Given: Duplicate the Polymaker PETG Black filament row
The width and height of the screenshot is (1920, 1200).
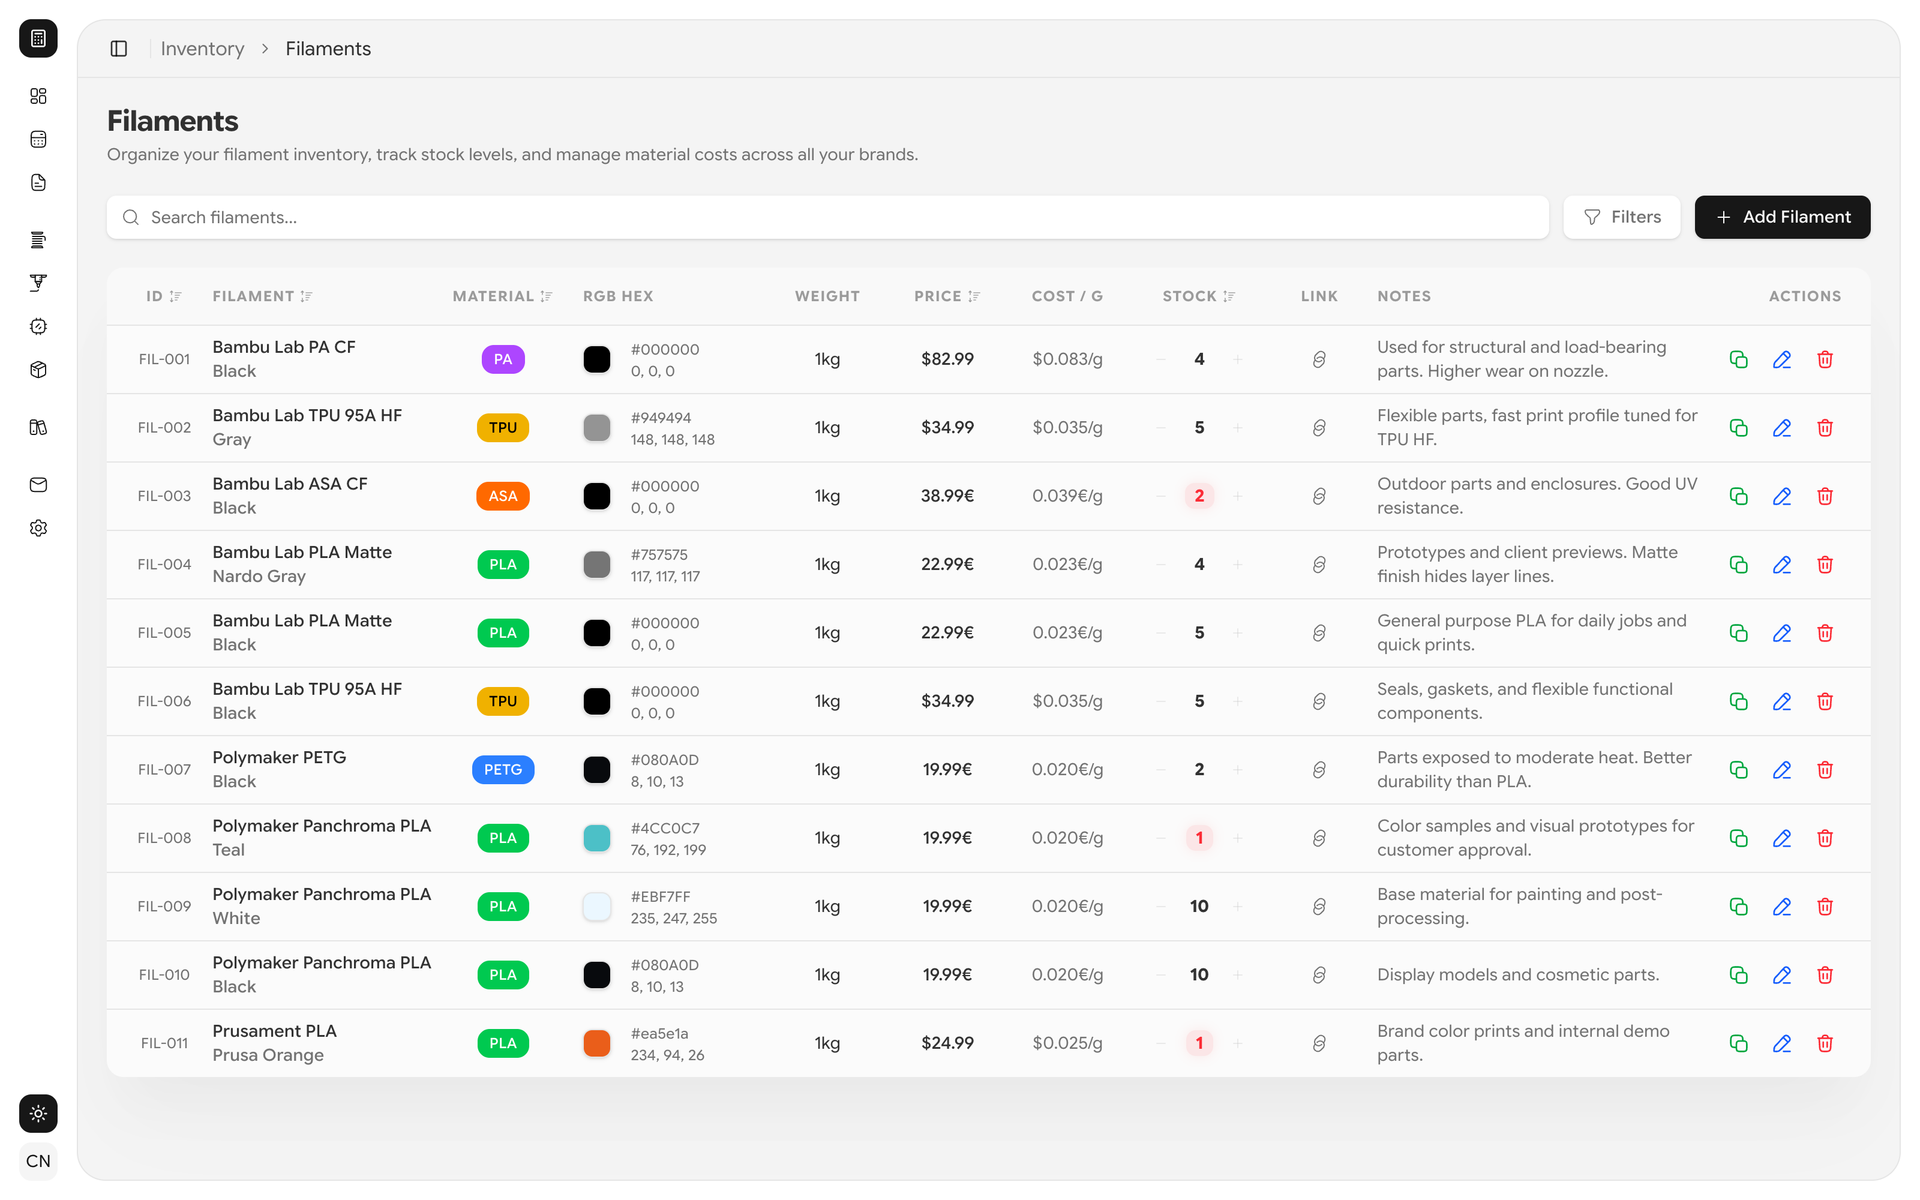Looking at the screenshot, I should click(1738, 770).
